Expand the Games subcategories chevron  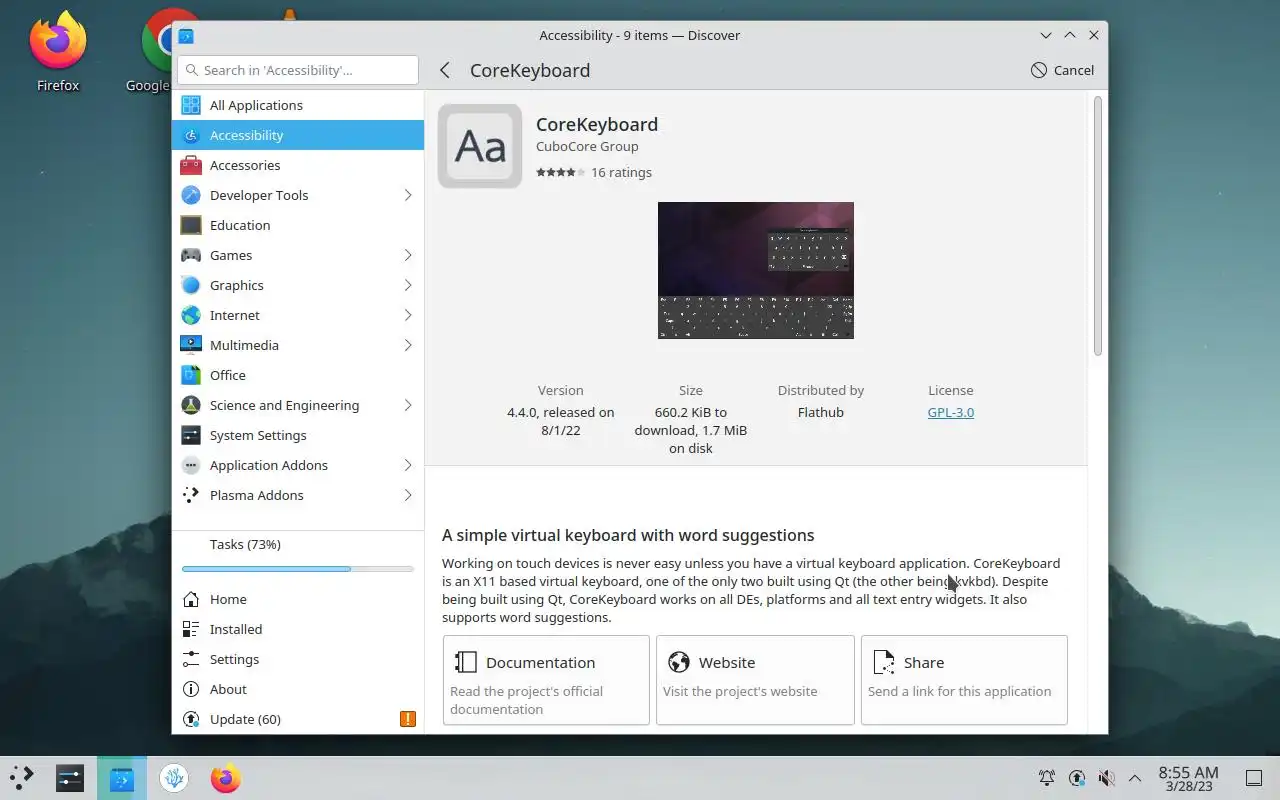click(408, 255)
